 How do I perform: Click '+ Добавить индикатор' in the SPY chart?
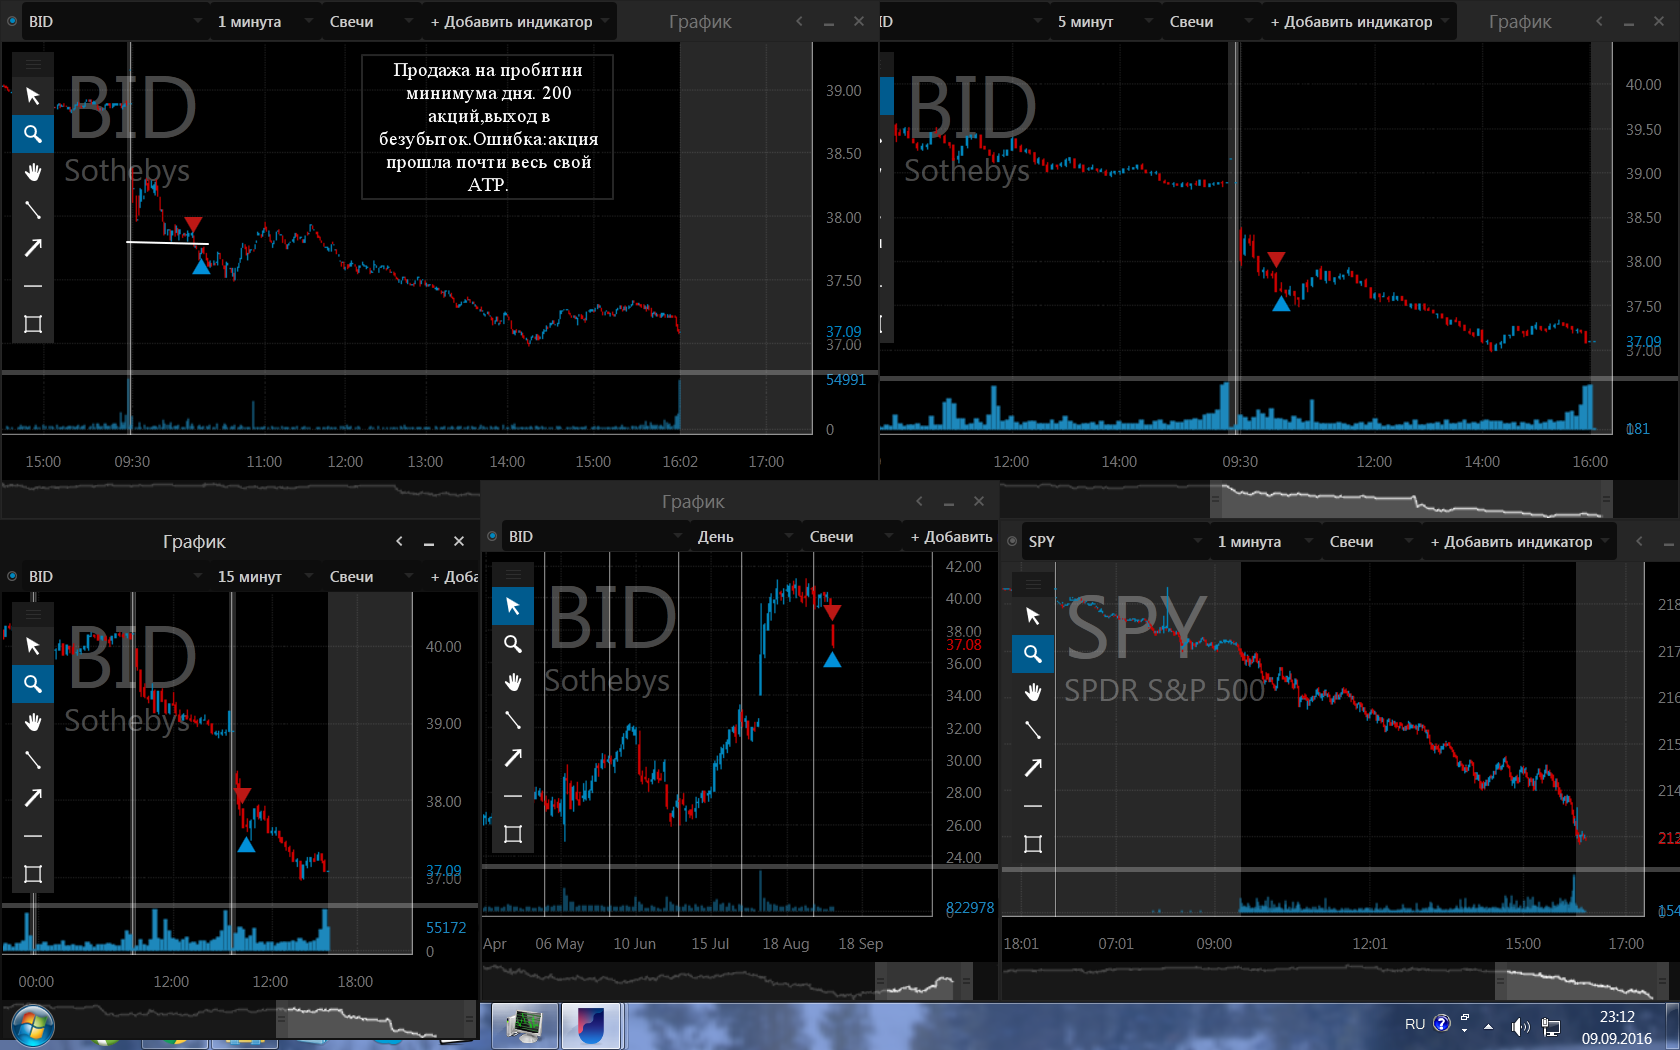click(1511, 541)
